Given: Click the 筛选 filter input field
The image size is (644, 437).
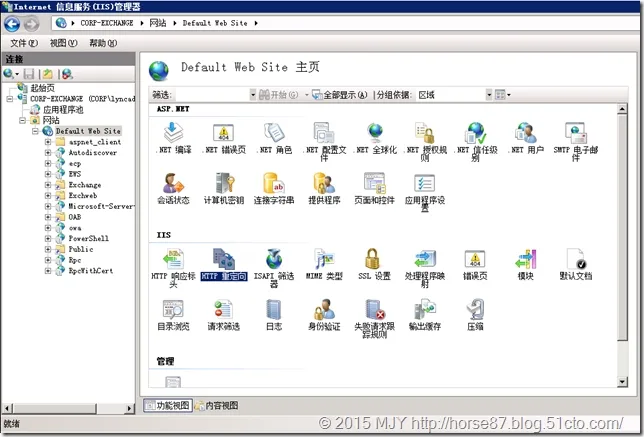Looking at the screenshot, I should click(212, 95).
